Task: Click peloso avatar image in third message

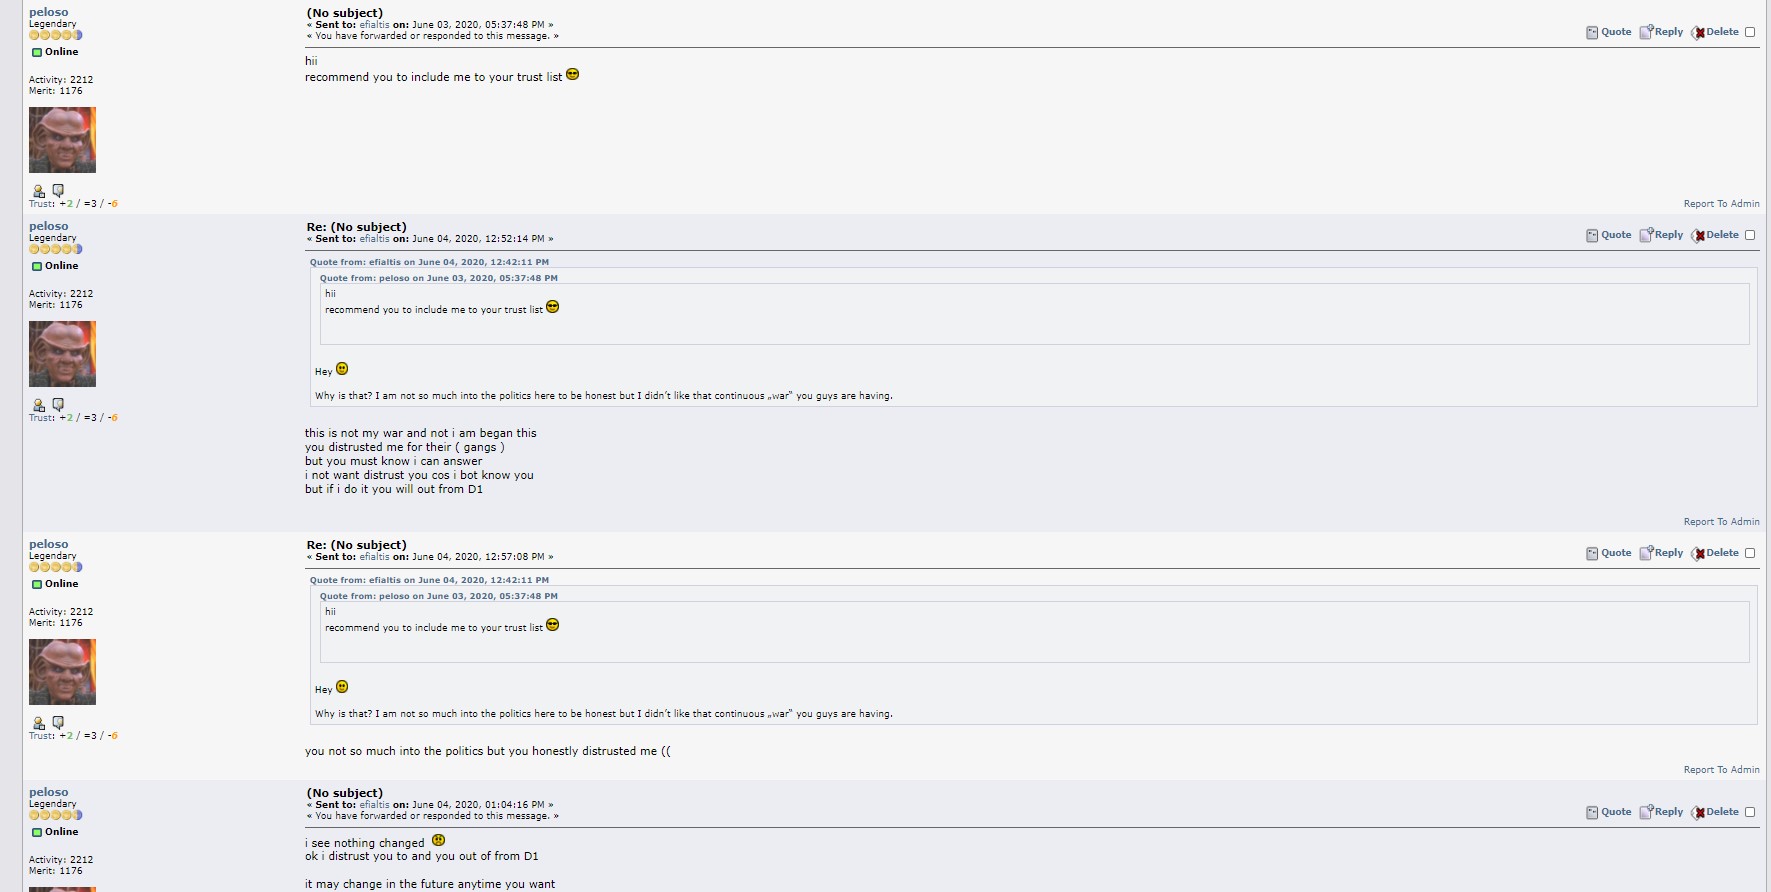Action: click(62, 672)
